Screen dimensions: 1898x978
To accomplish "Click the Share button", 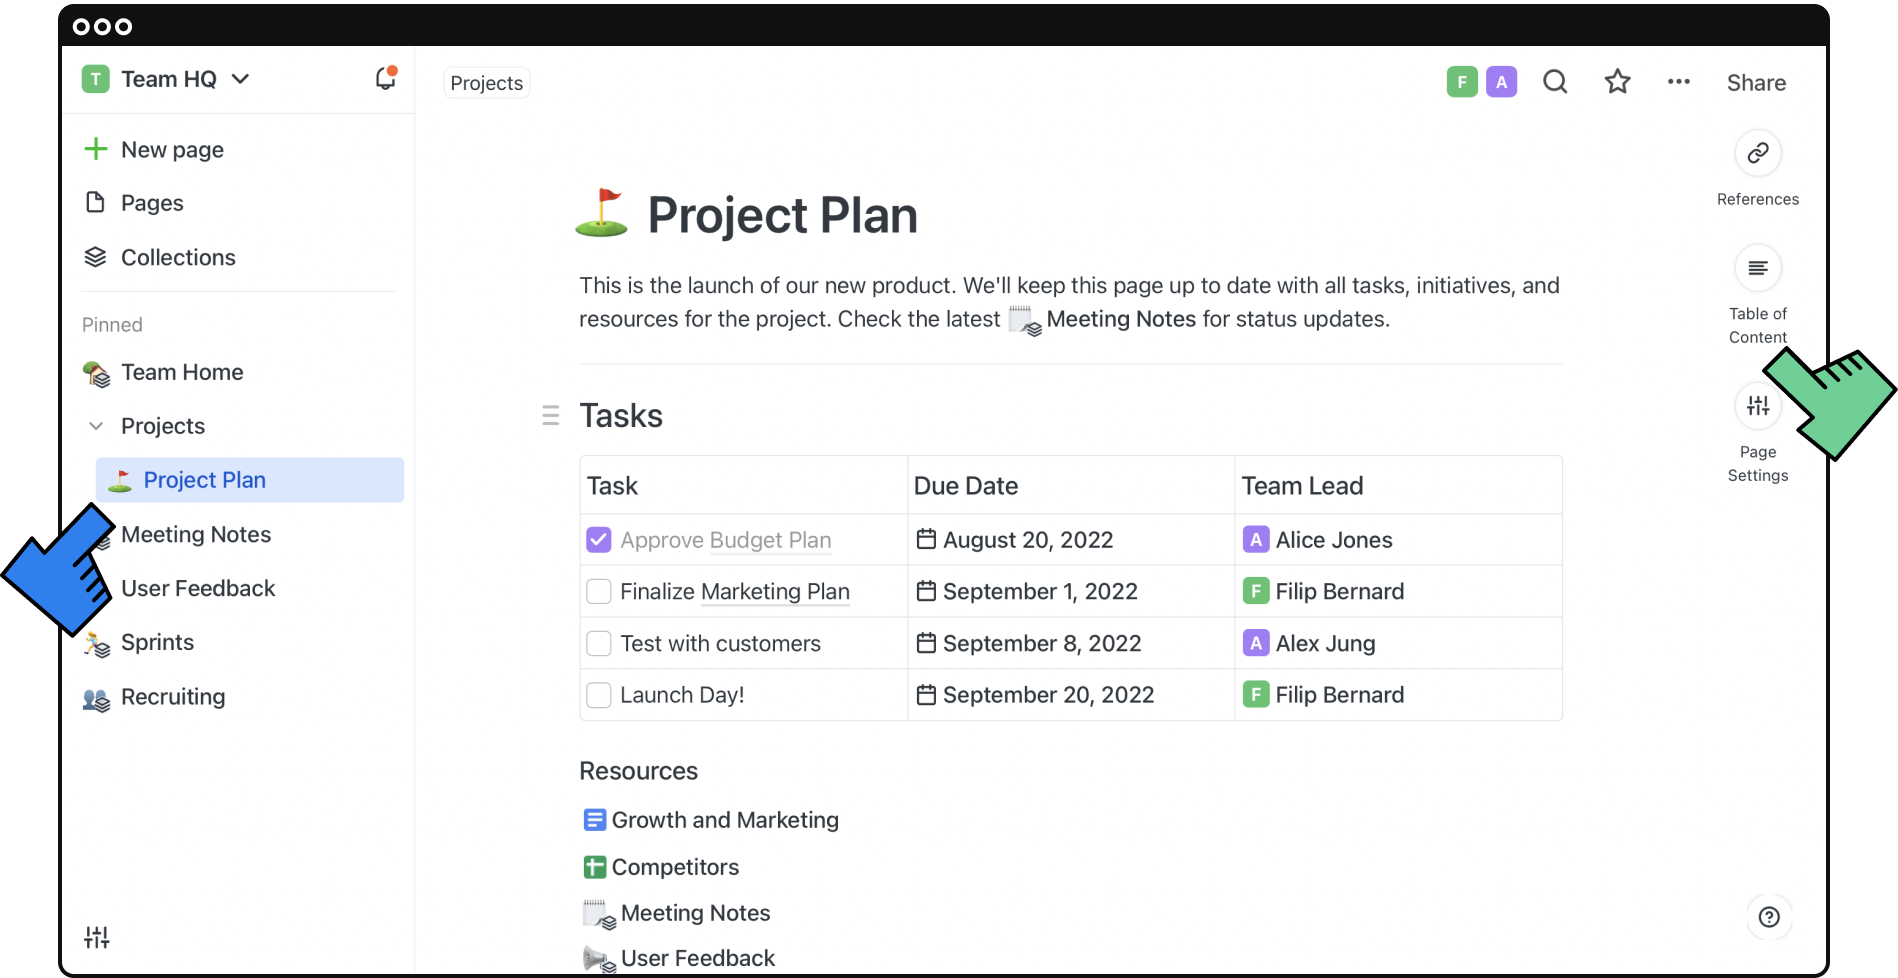I will pos(1756,82).
